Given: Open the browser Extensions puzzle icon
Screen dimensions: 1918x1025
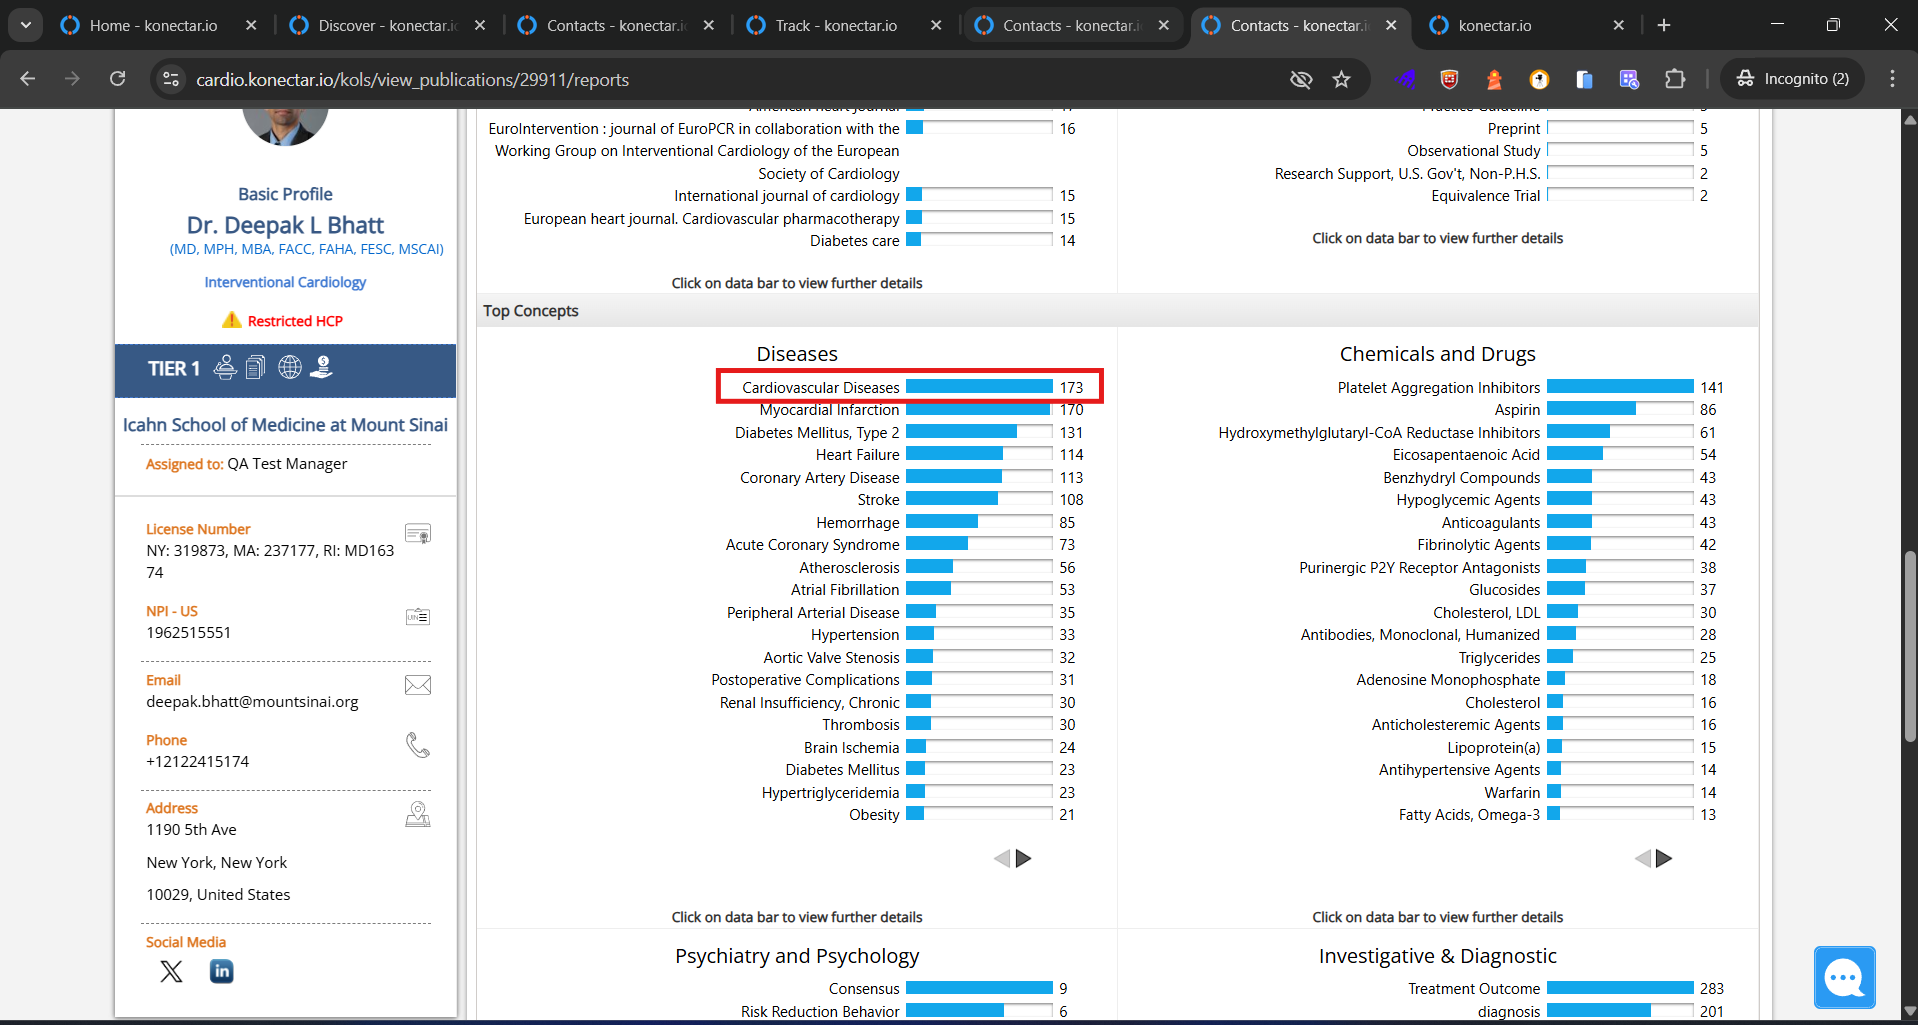Looking at the screenshot, I should coord(1675,79).
